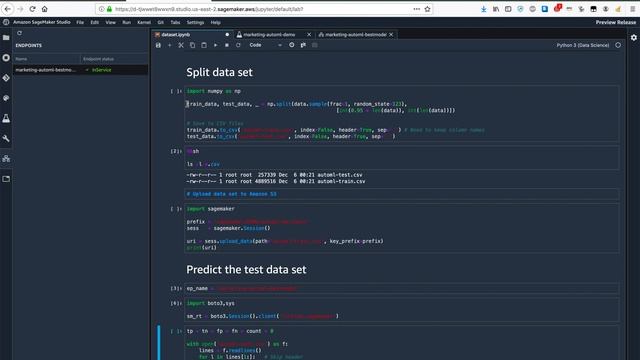Open the Code cell type dropdown
This screenshot has width=640, height=360.
265,45
